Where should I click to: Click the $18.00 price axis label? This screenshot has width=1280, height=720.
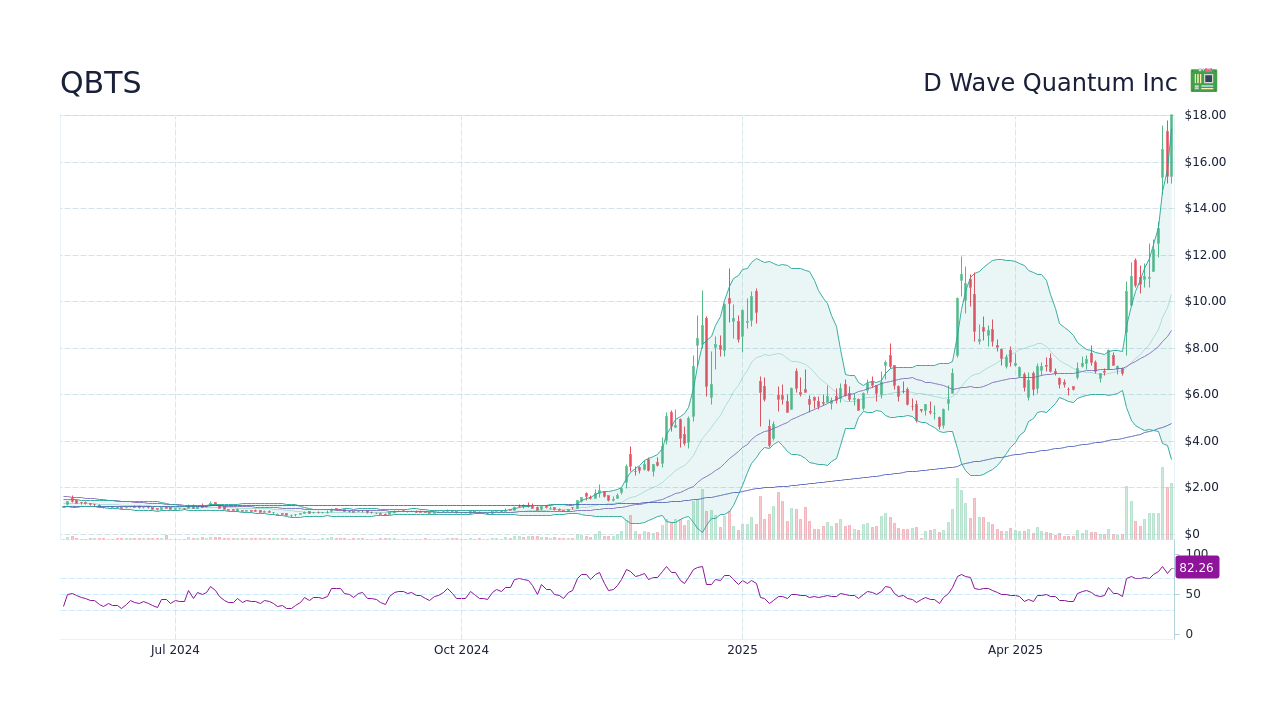(x=1205, y=115)
